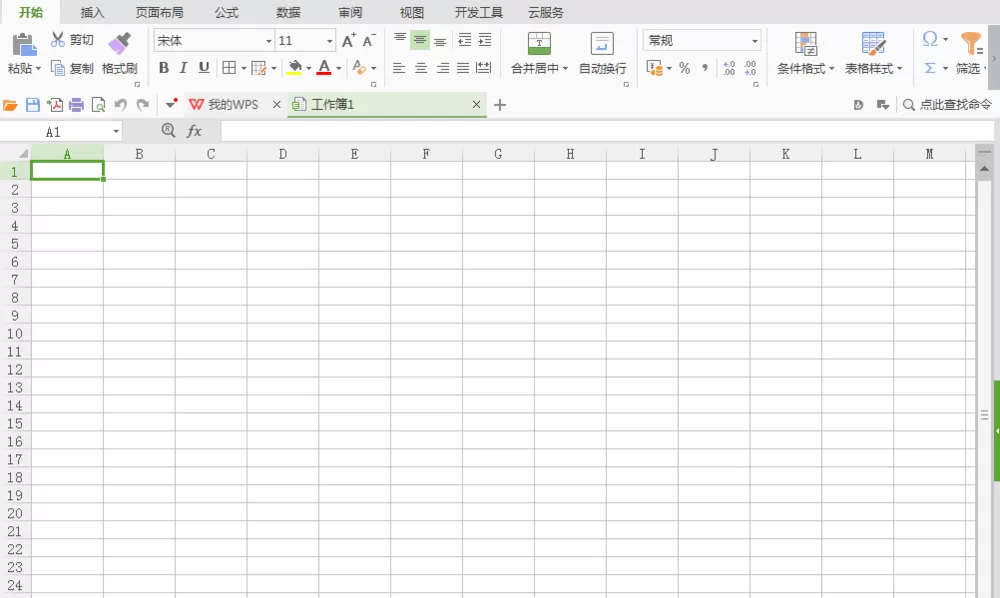Expand the merge center dropdown arrow
Screen dimensions: 1000x598
[565, 68]
